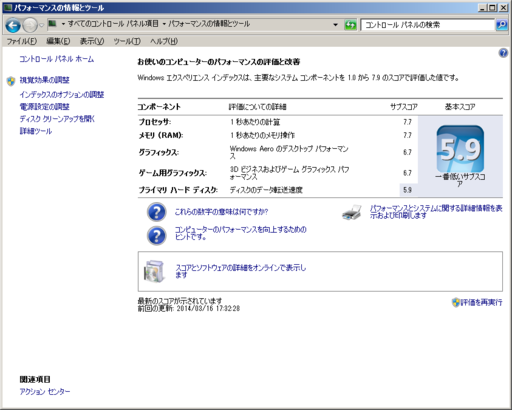Select パフォーマンスの情報とツール breadcrumb

coord(209,24)
